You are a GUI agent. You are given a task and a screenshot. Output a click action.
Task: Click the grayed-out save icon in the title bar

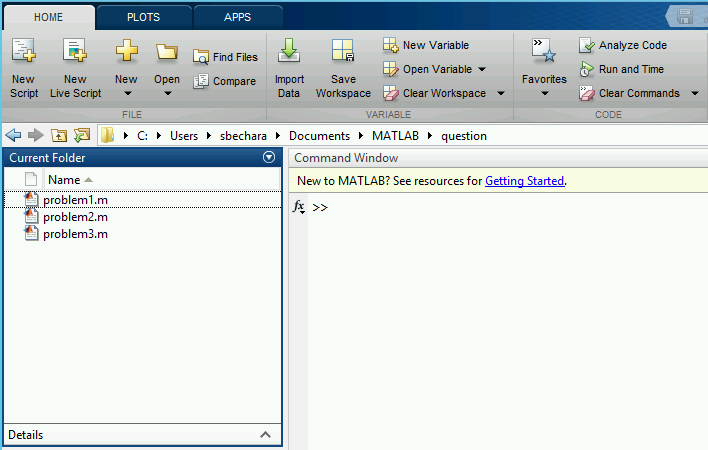pyautogui.click(x=685, y=16)
